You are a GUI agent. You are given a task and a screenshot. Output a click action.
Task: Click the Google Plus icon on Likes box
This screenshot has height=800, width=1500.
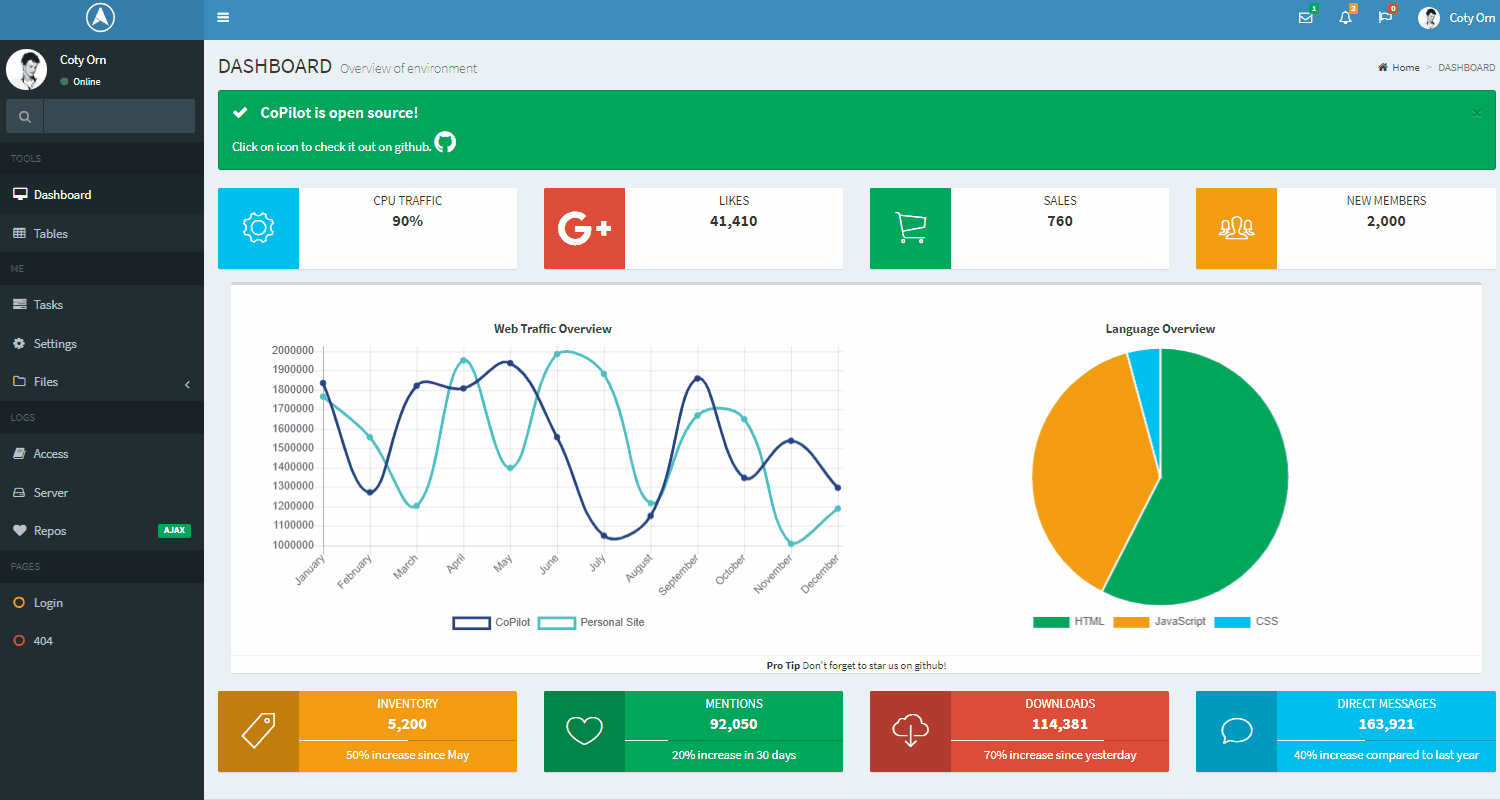point(584,228)
